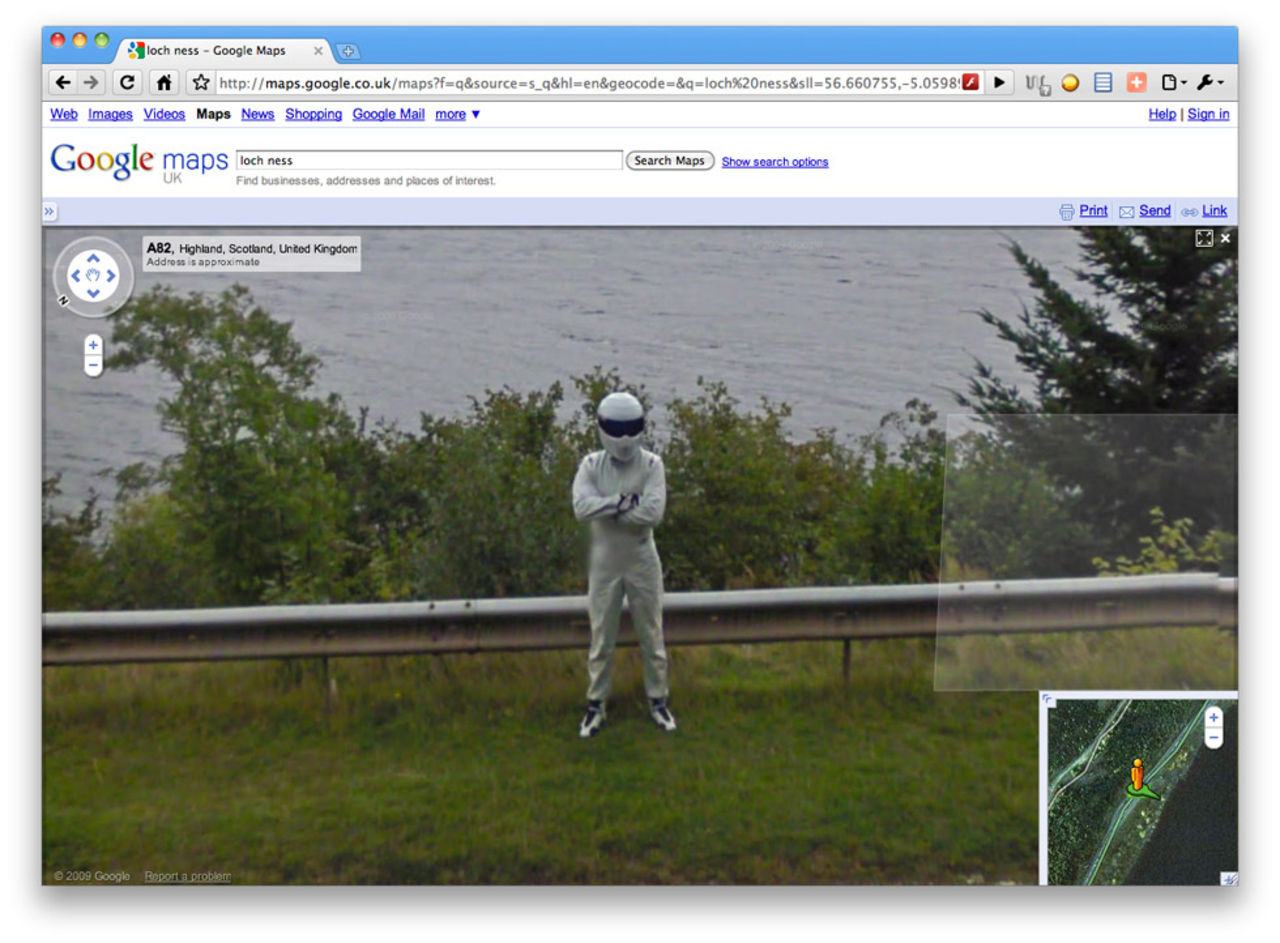
Task: Copy the map link using the Link icon
Action: pyautogui.click(x=1190, y=210)
